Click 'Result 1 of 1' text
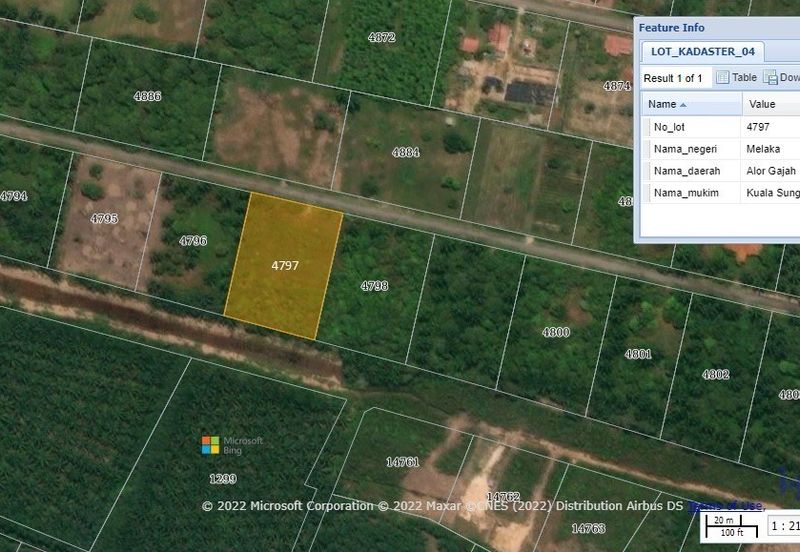Screen dimensions: 800x552 coord(672,78)
